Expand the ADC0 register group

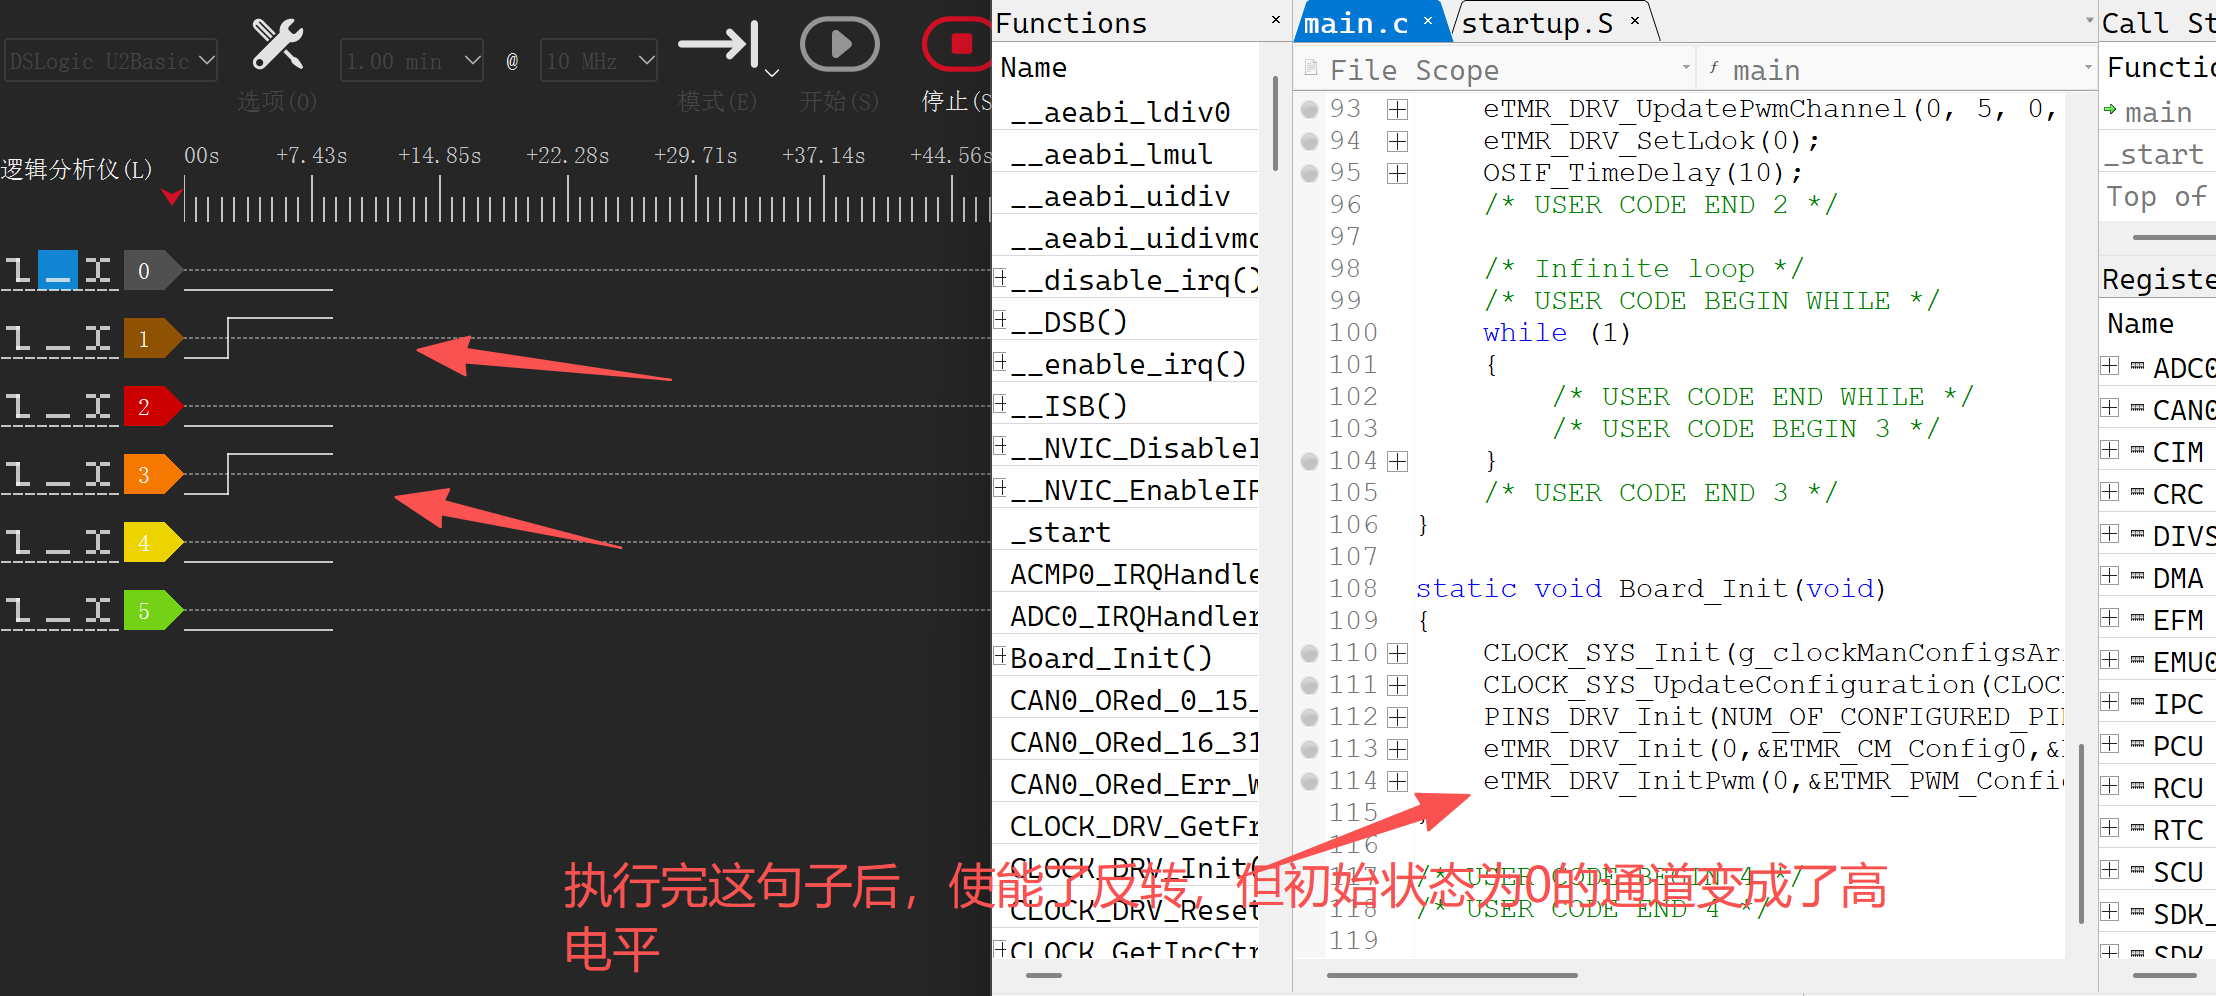[x=2110, y=366]
